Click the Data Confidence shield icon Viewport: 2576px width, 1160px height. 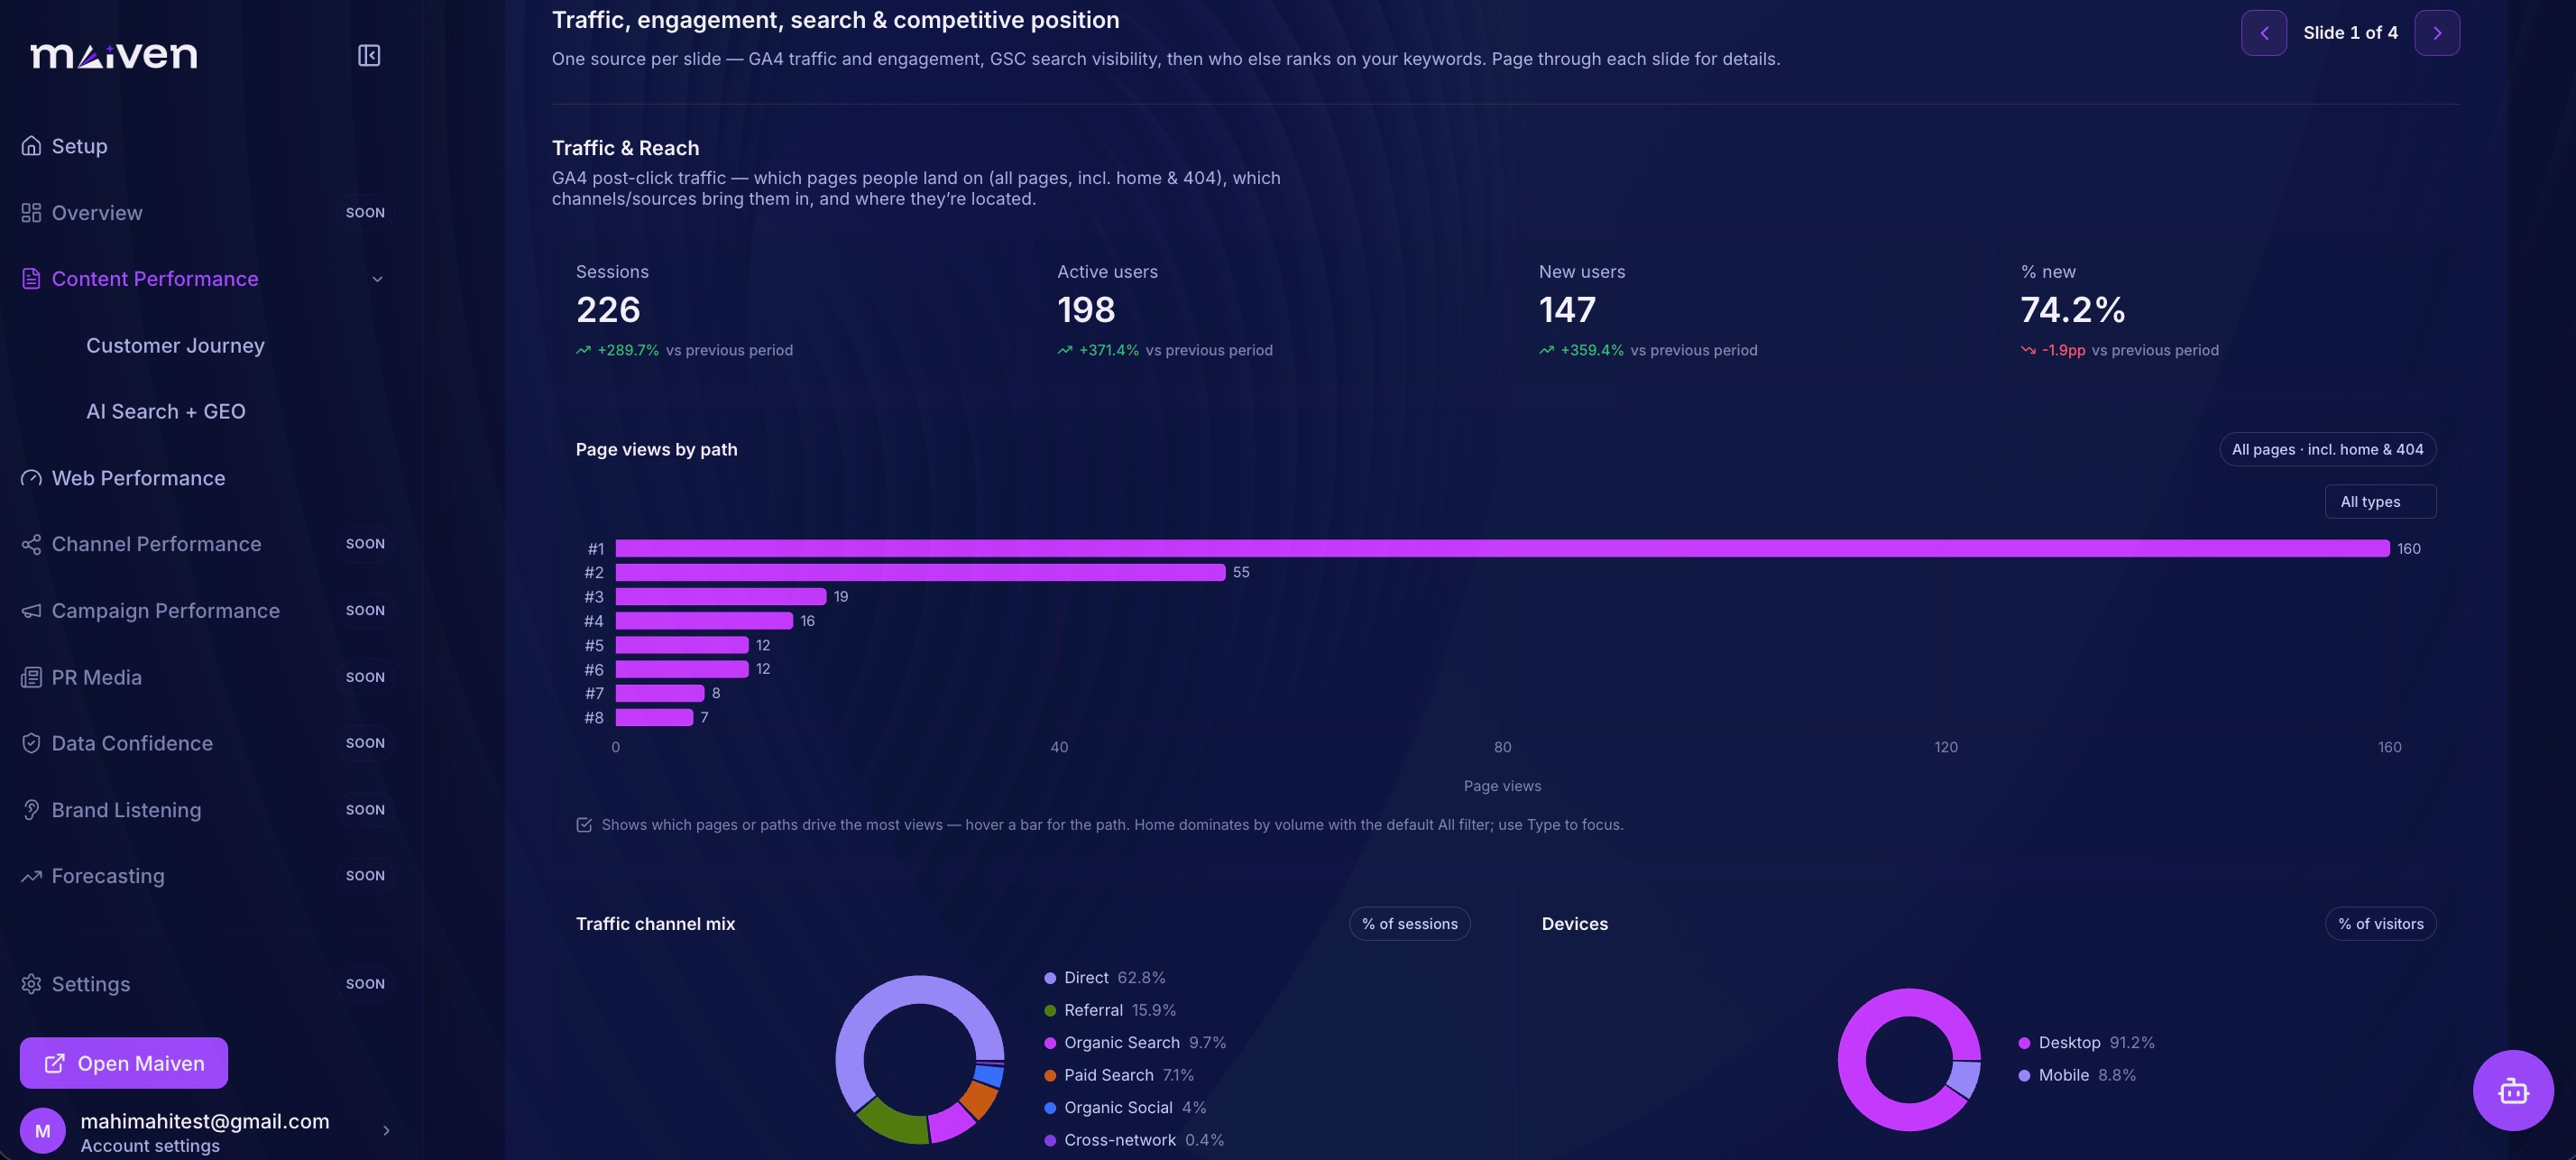31,743
